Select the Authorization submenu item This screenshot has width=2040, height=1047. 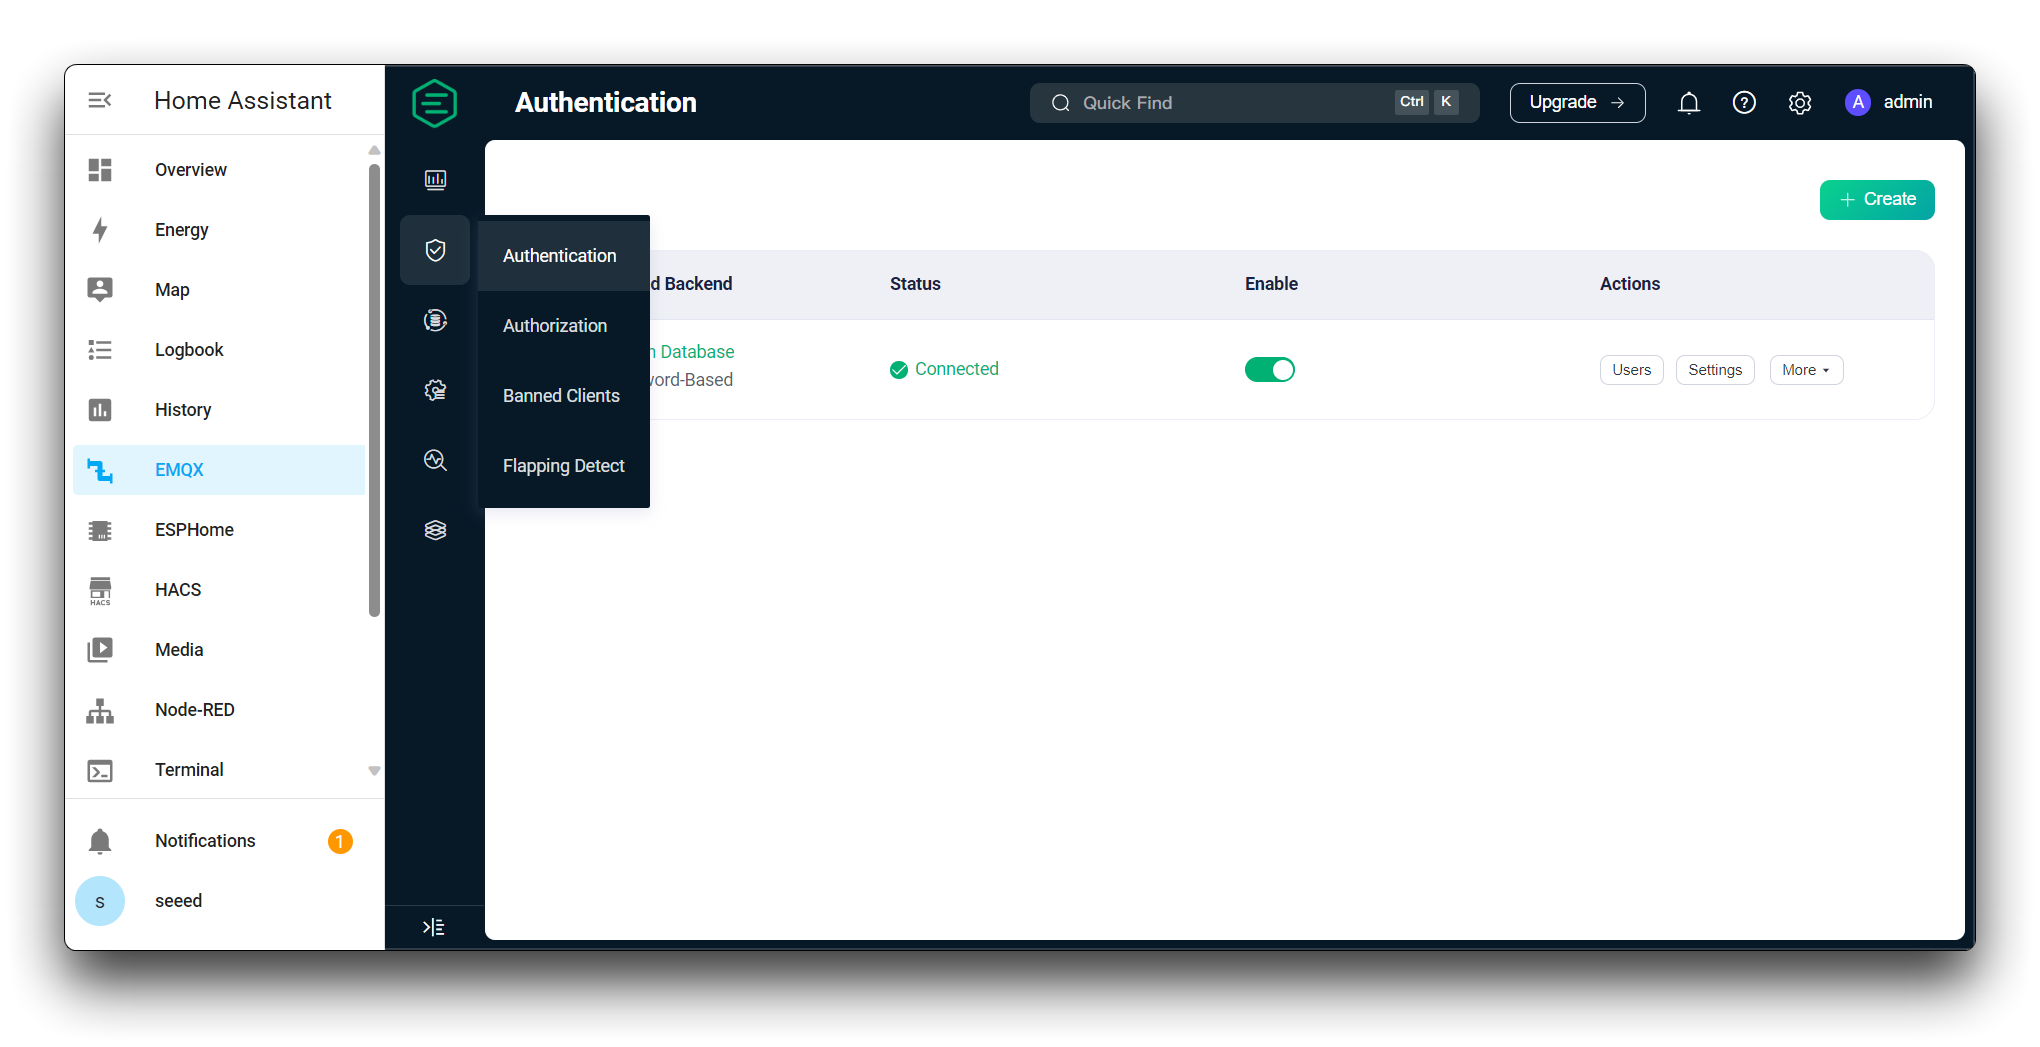click(564, 326)
